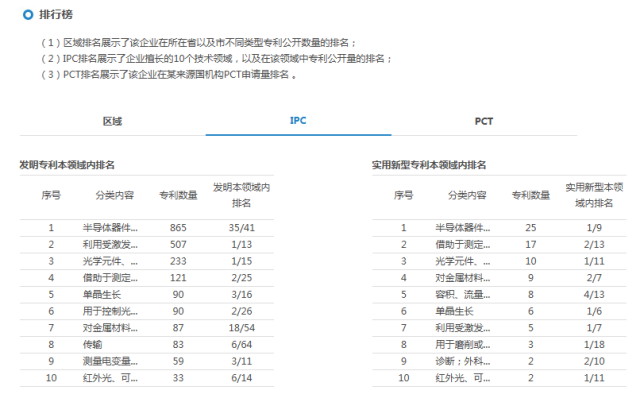
Task: Click the ranking value 3/16
Action: click(242, 295)
